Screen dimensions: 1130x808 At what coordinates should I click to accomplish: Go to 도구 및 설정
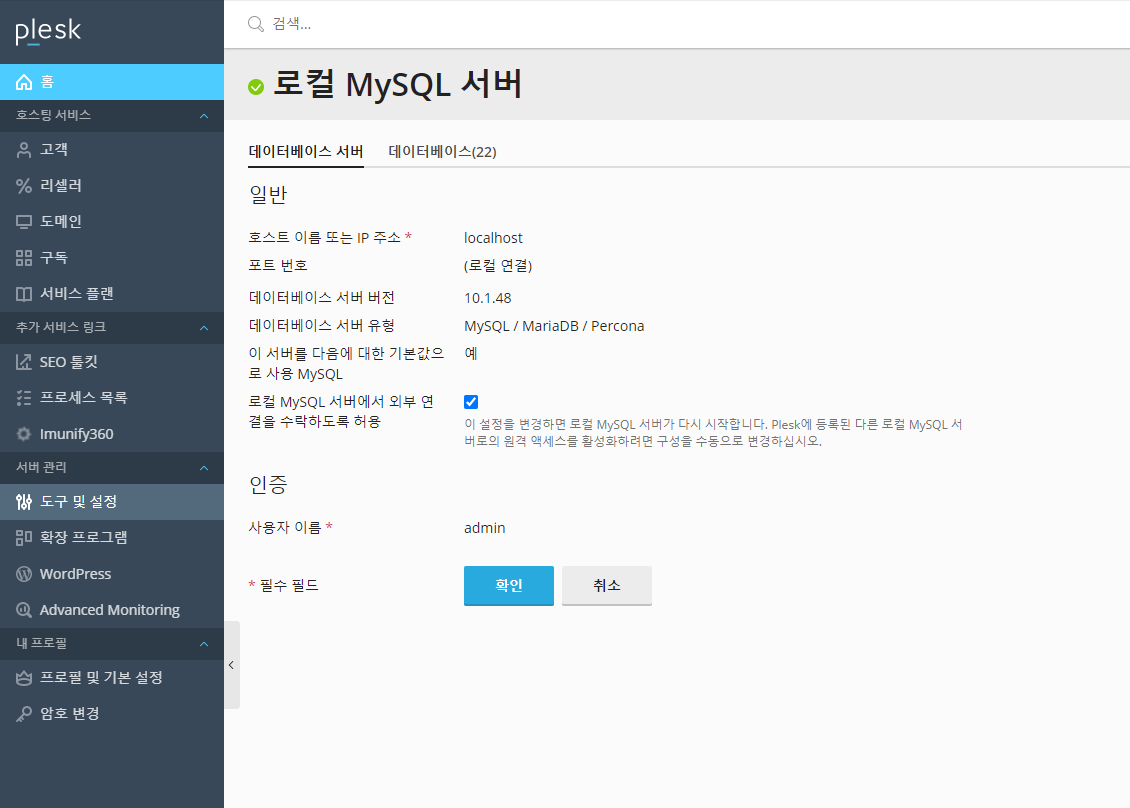pyautogui.click(x=112, y=502)
